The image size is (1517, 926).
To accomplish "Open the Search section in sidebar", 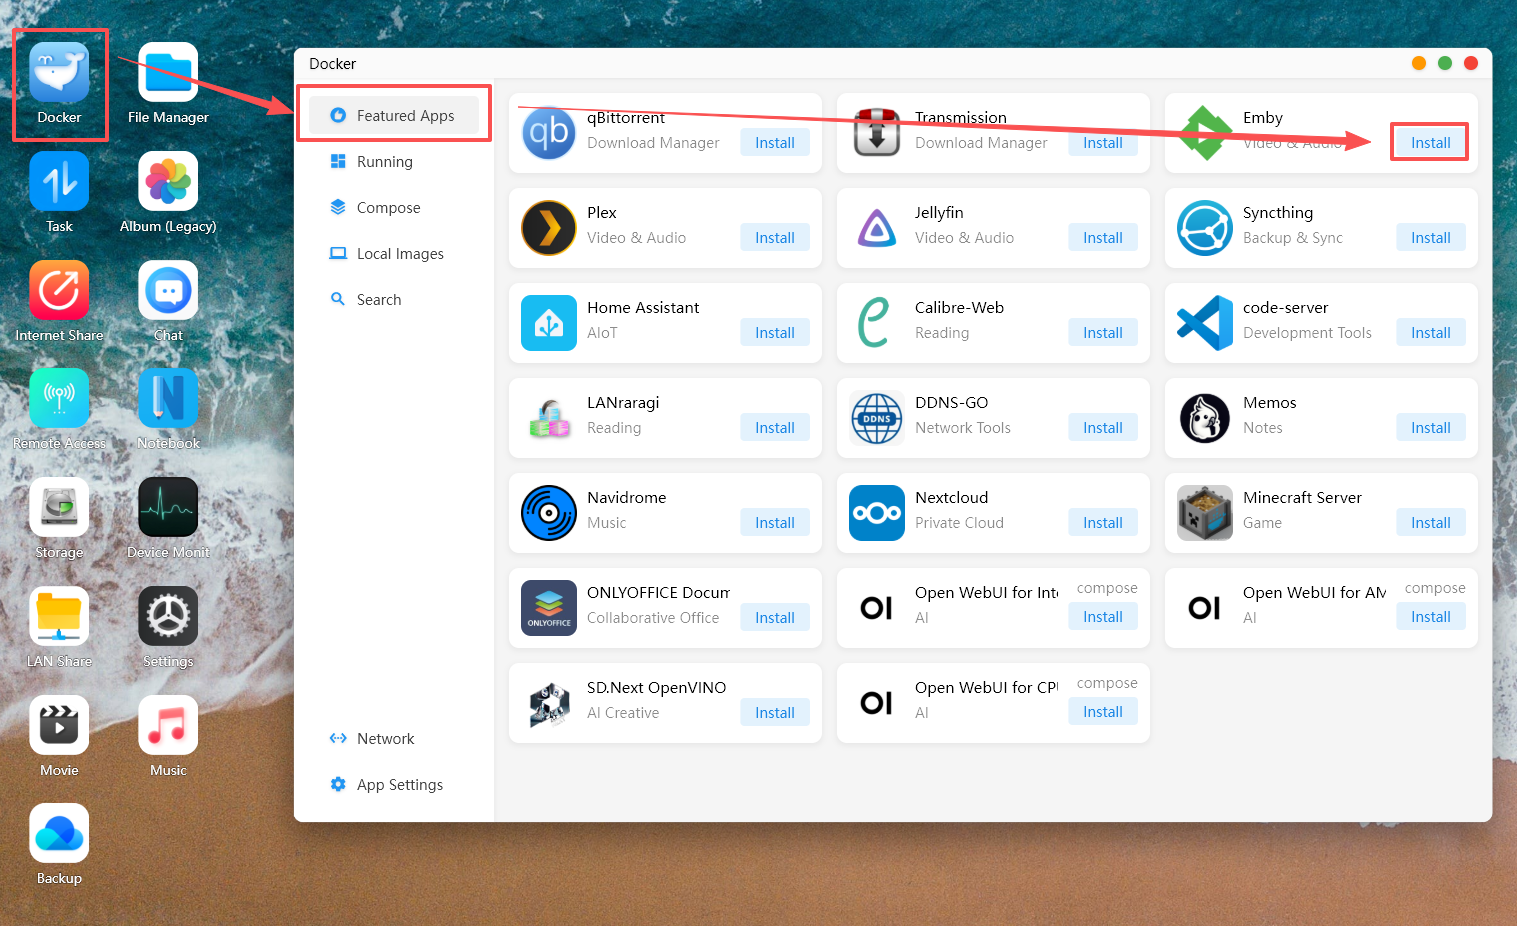I will pyautogui.click(x=394, y=299).
